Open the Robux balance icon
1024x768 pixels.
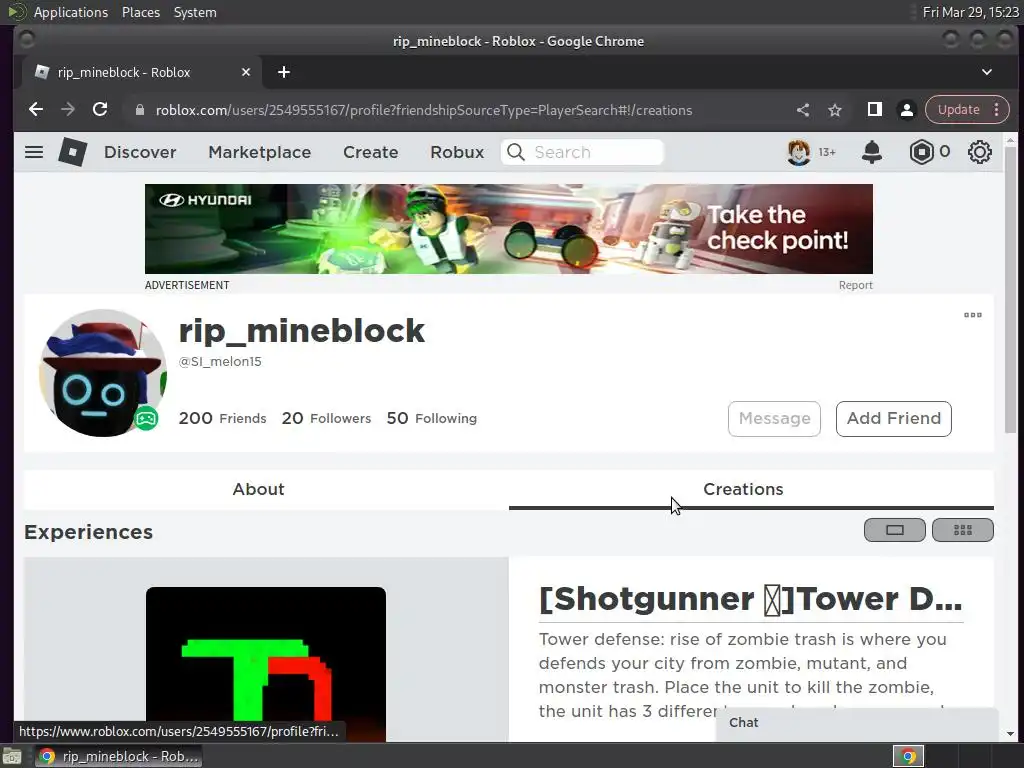921,152
